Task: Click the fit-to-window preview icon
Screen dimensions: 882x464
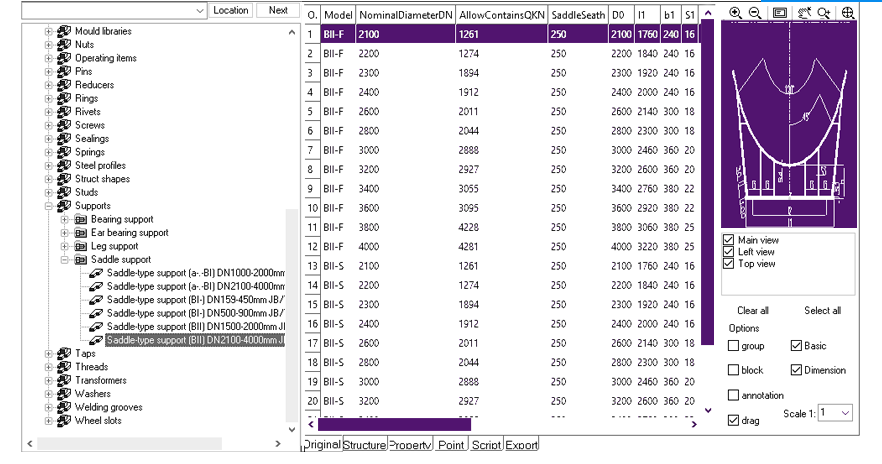Action: [779, 13]
